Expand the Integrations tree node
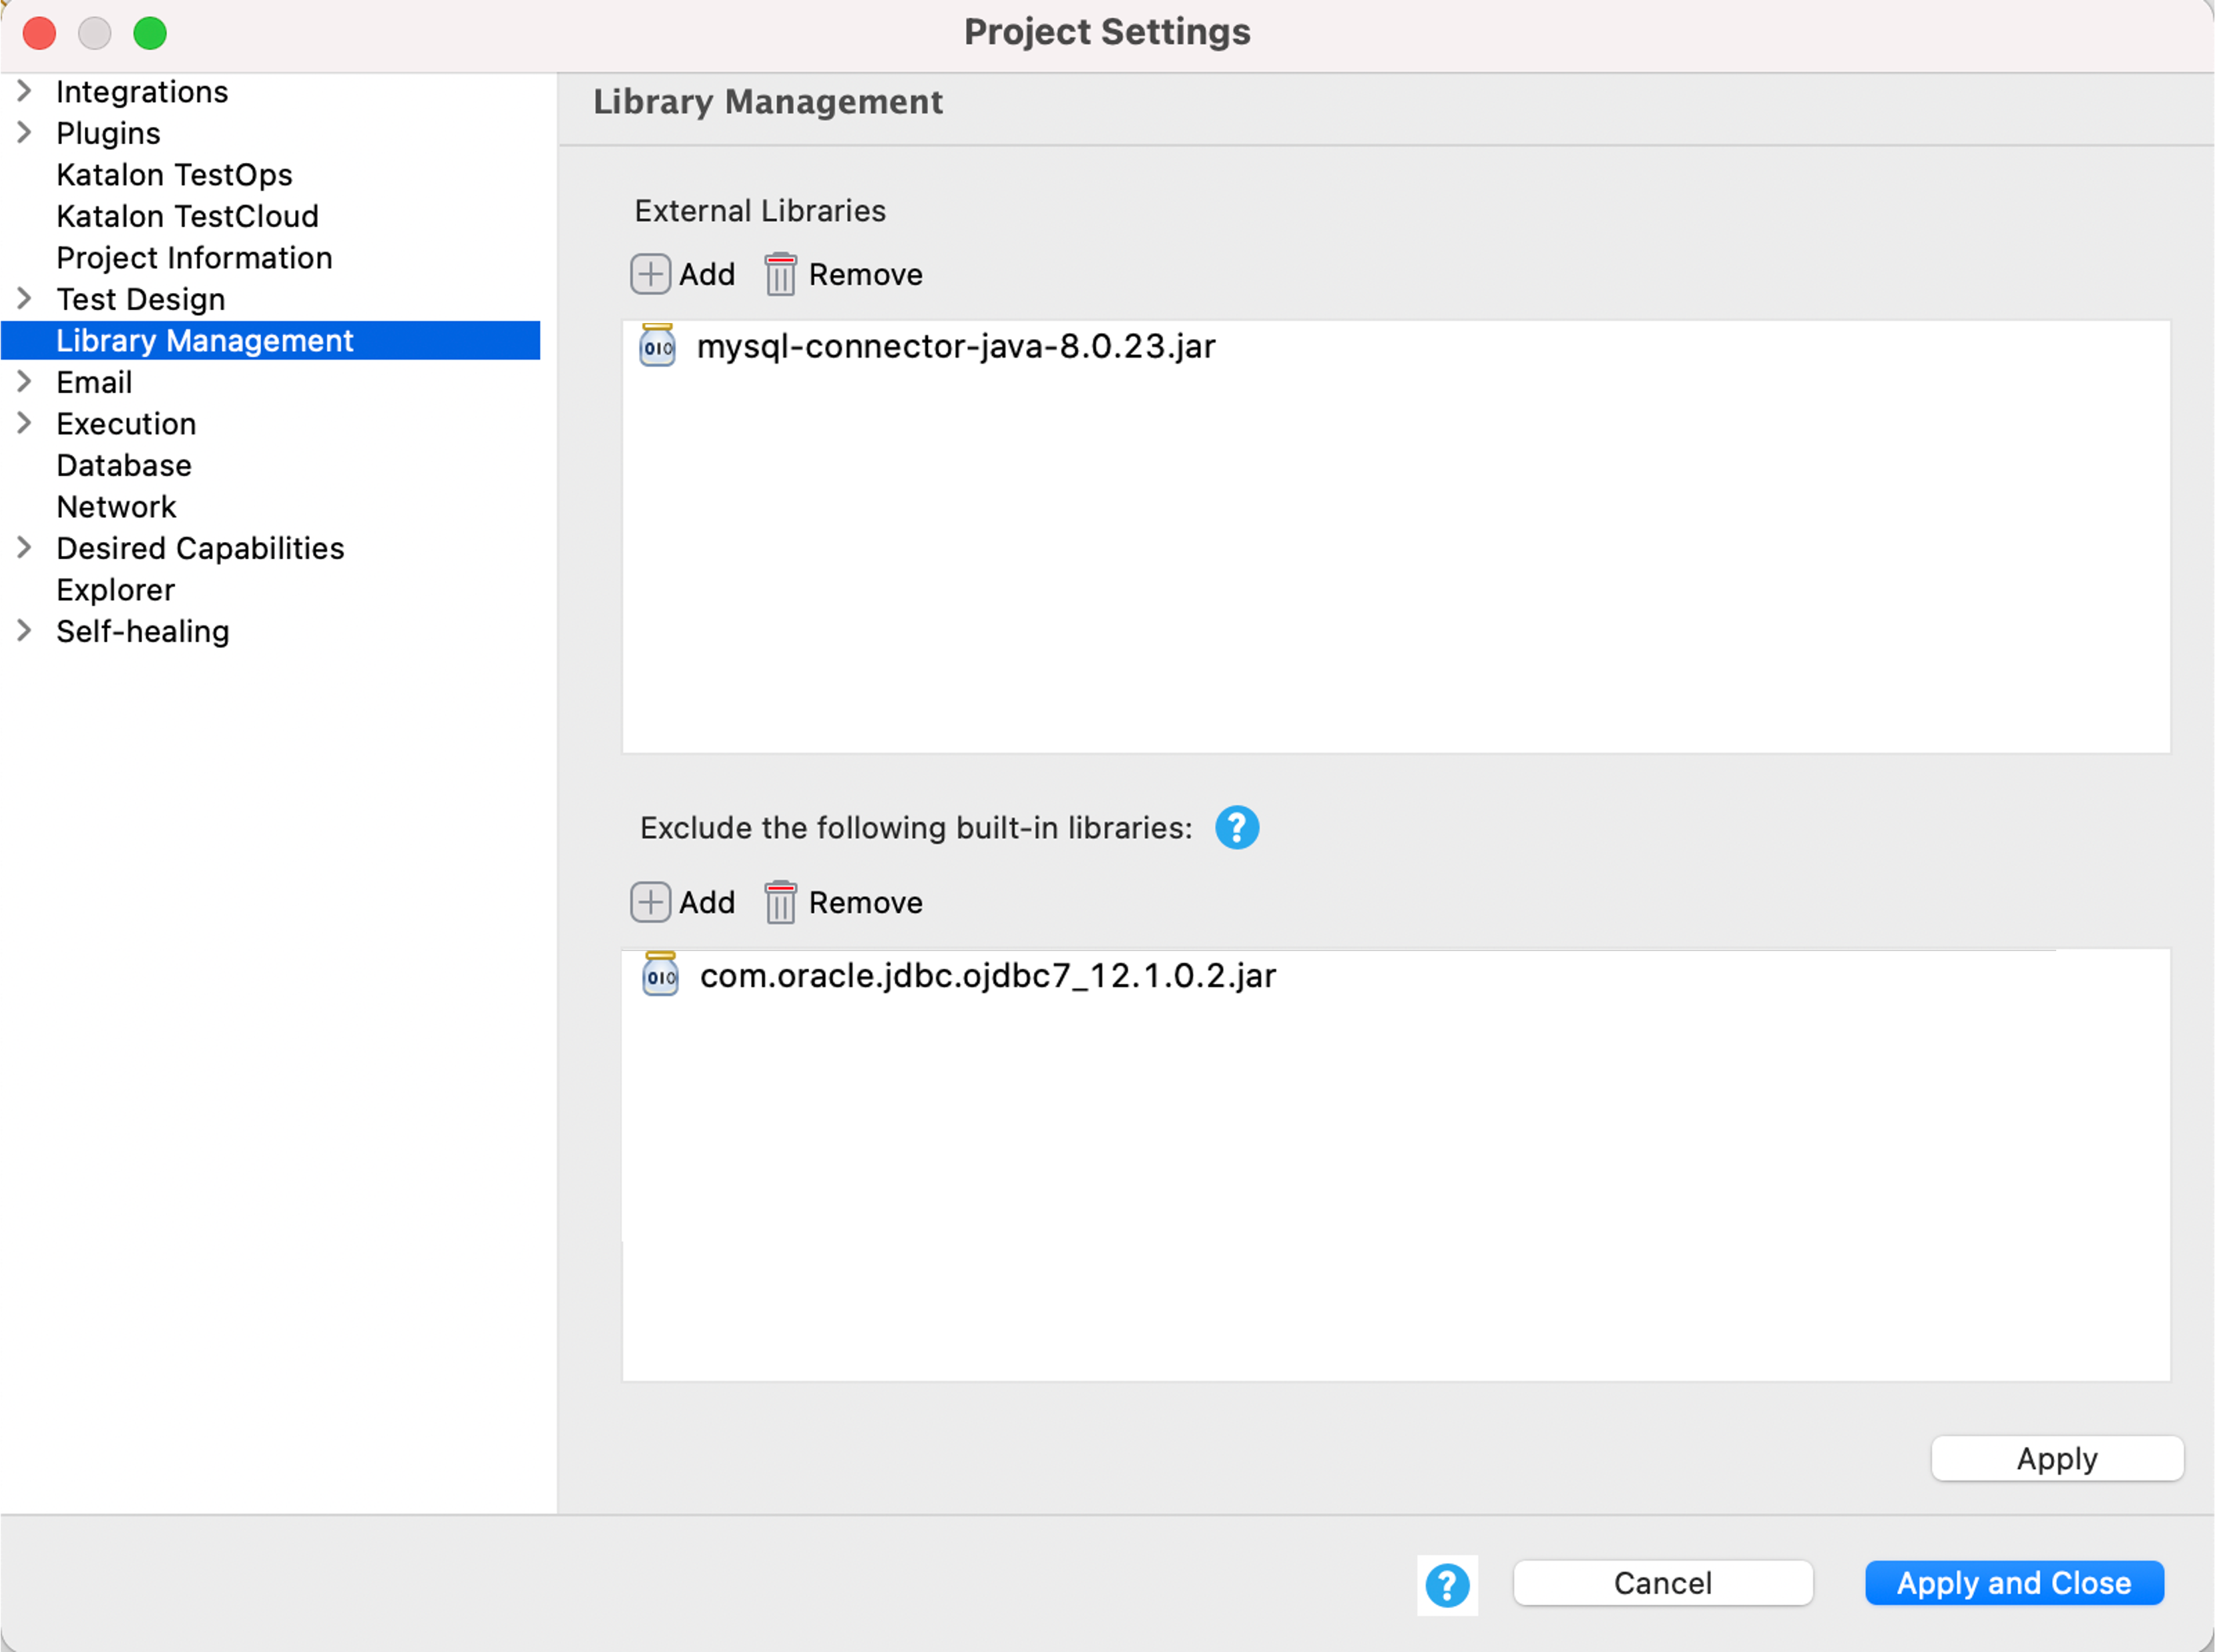Screen dimensions: 2215x1652 (25, 91)
